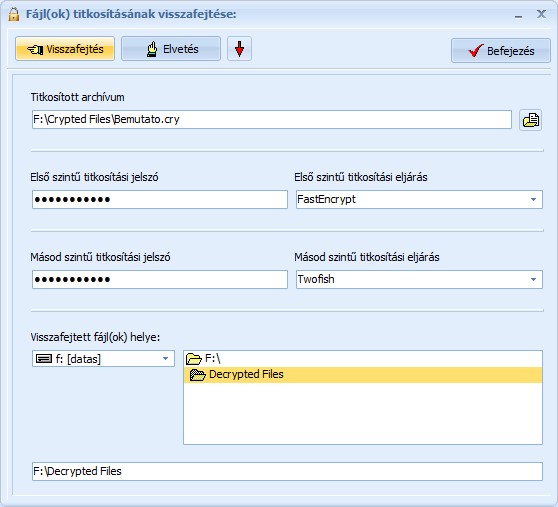This screenshot has height=507, width=558.
Task: Click the open folder icon beside F:\
Action: click(194, 359)
